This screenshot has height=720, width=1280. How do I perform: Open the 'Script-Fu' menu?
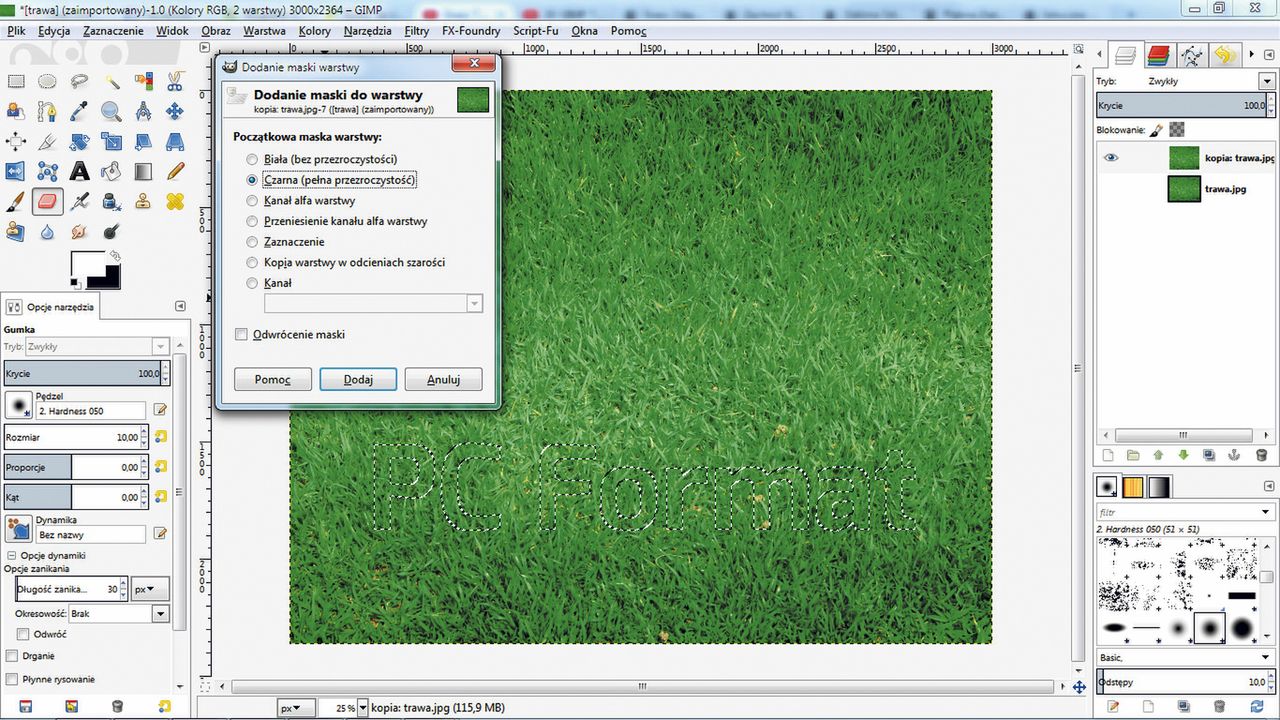(x=535, y=31)
